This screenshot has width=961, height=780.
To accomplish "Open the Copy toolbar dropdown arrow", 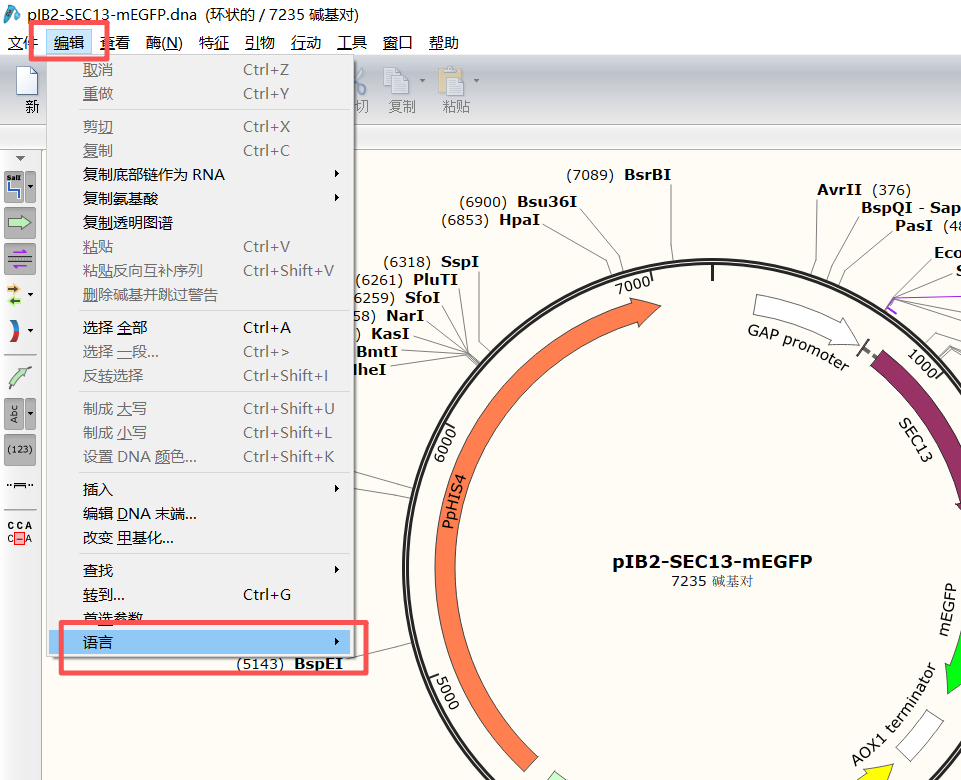I will [x=422, y=81].
